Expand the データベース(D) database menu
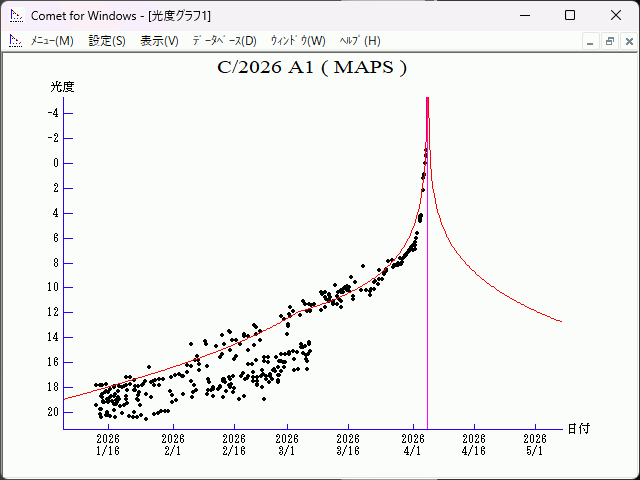The height and width of the screenshot is (480, 640). pyautogui.click(x=224, y=41)
